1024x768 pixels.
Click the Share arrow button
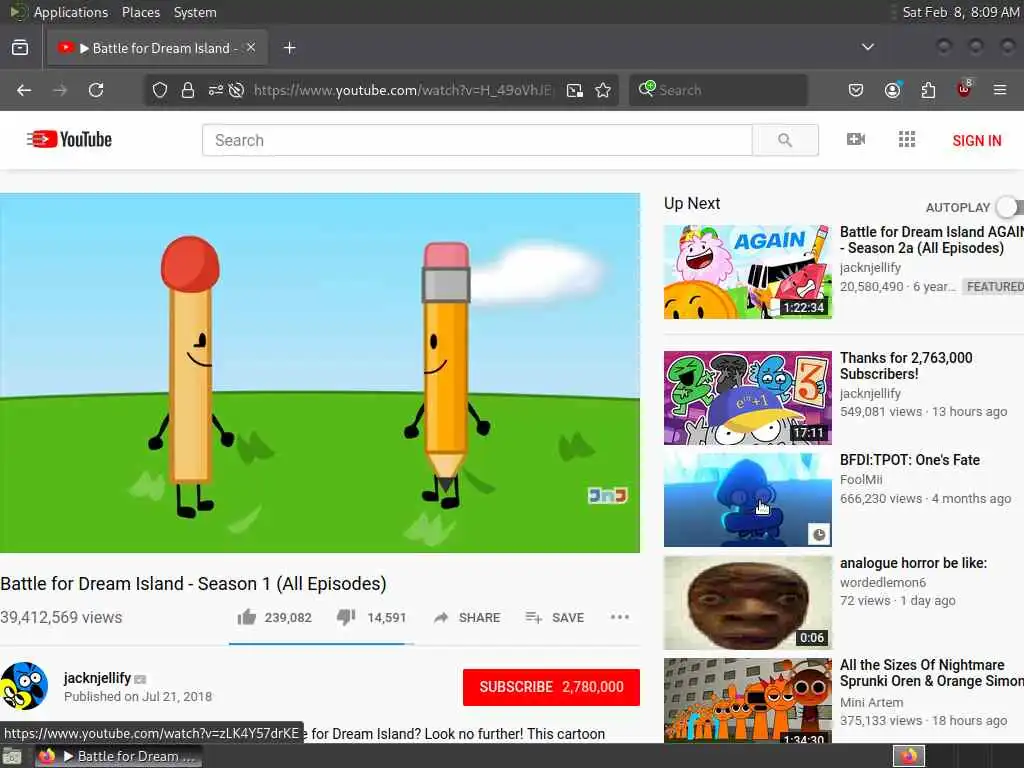pos(467,618)
